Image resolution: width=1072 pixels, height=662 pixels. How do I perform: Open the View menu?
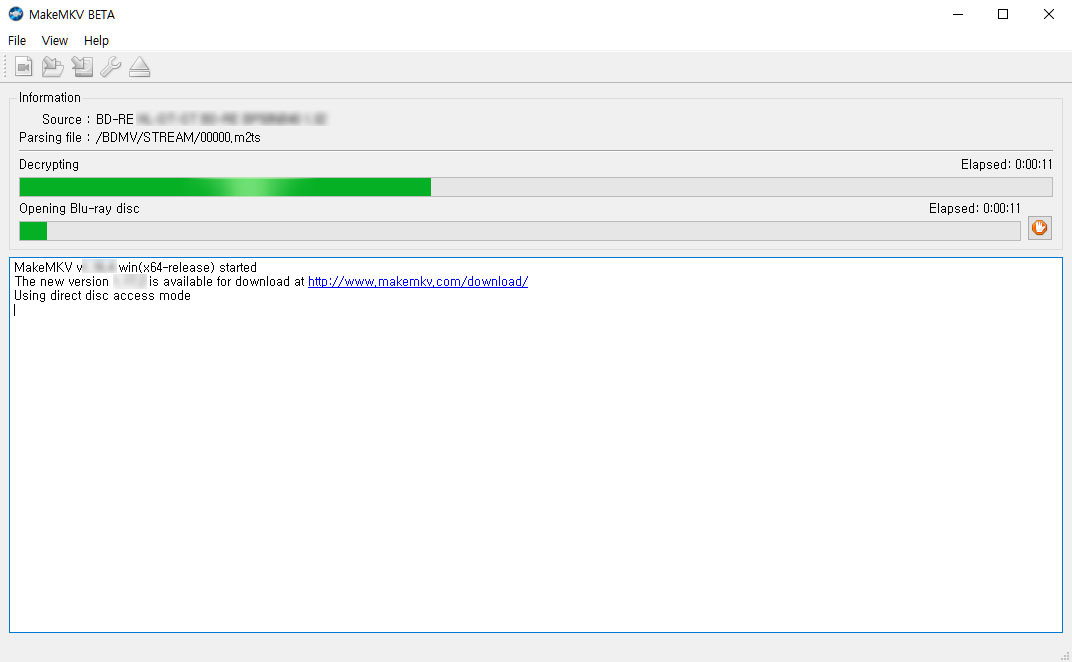coord(55,40)
